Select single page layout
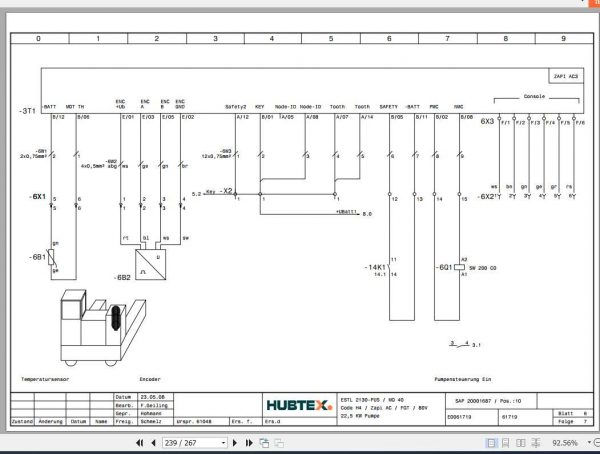 (x=491, y=443)
